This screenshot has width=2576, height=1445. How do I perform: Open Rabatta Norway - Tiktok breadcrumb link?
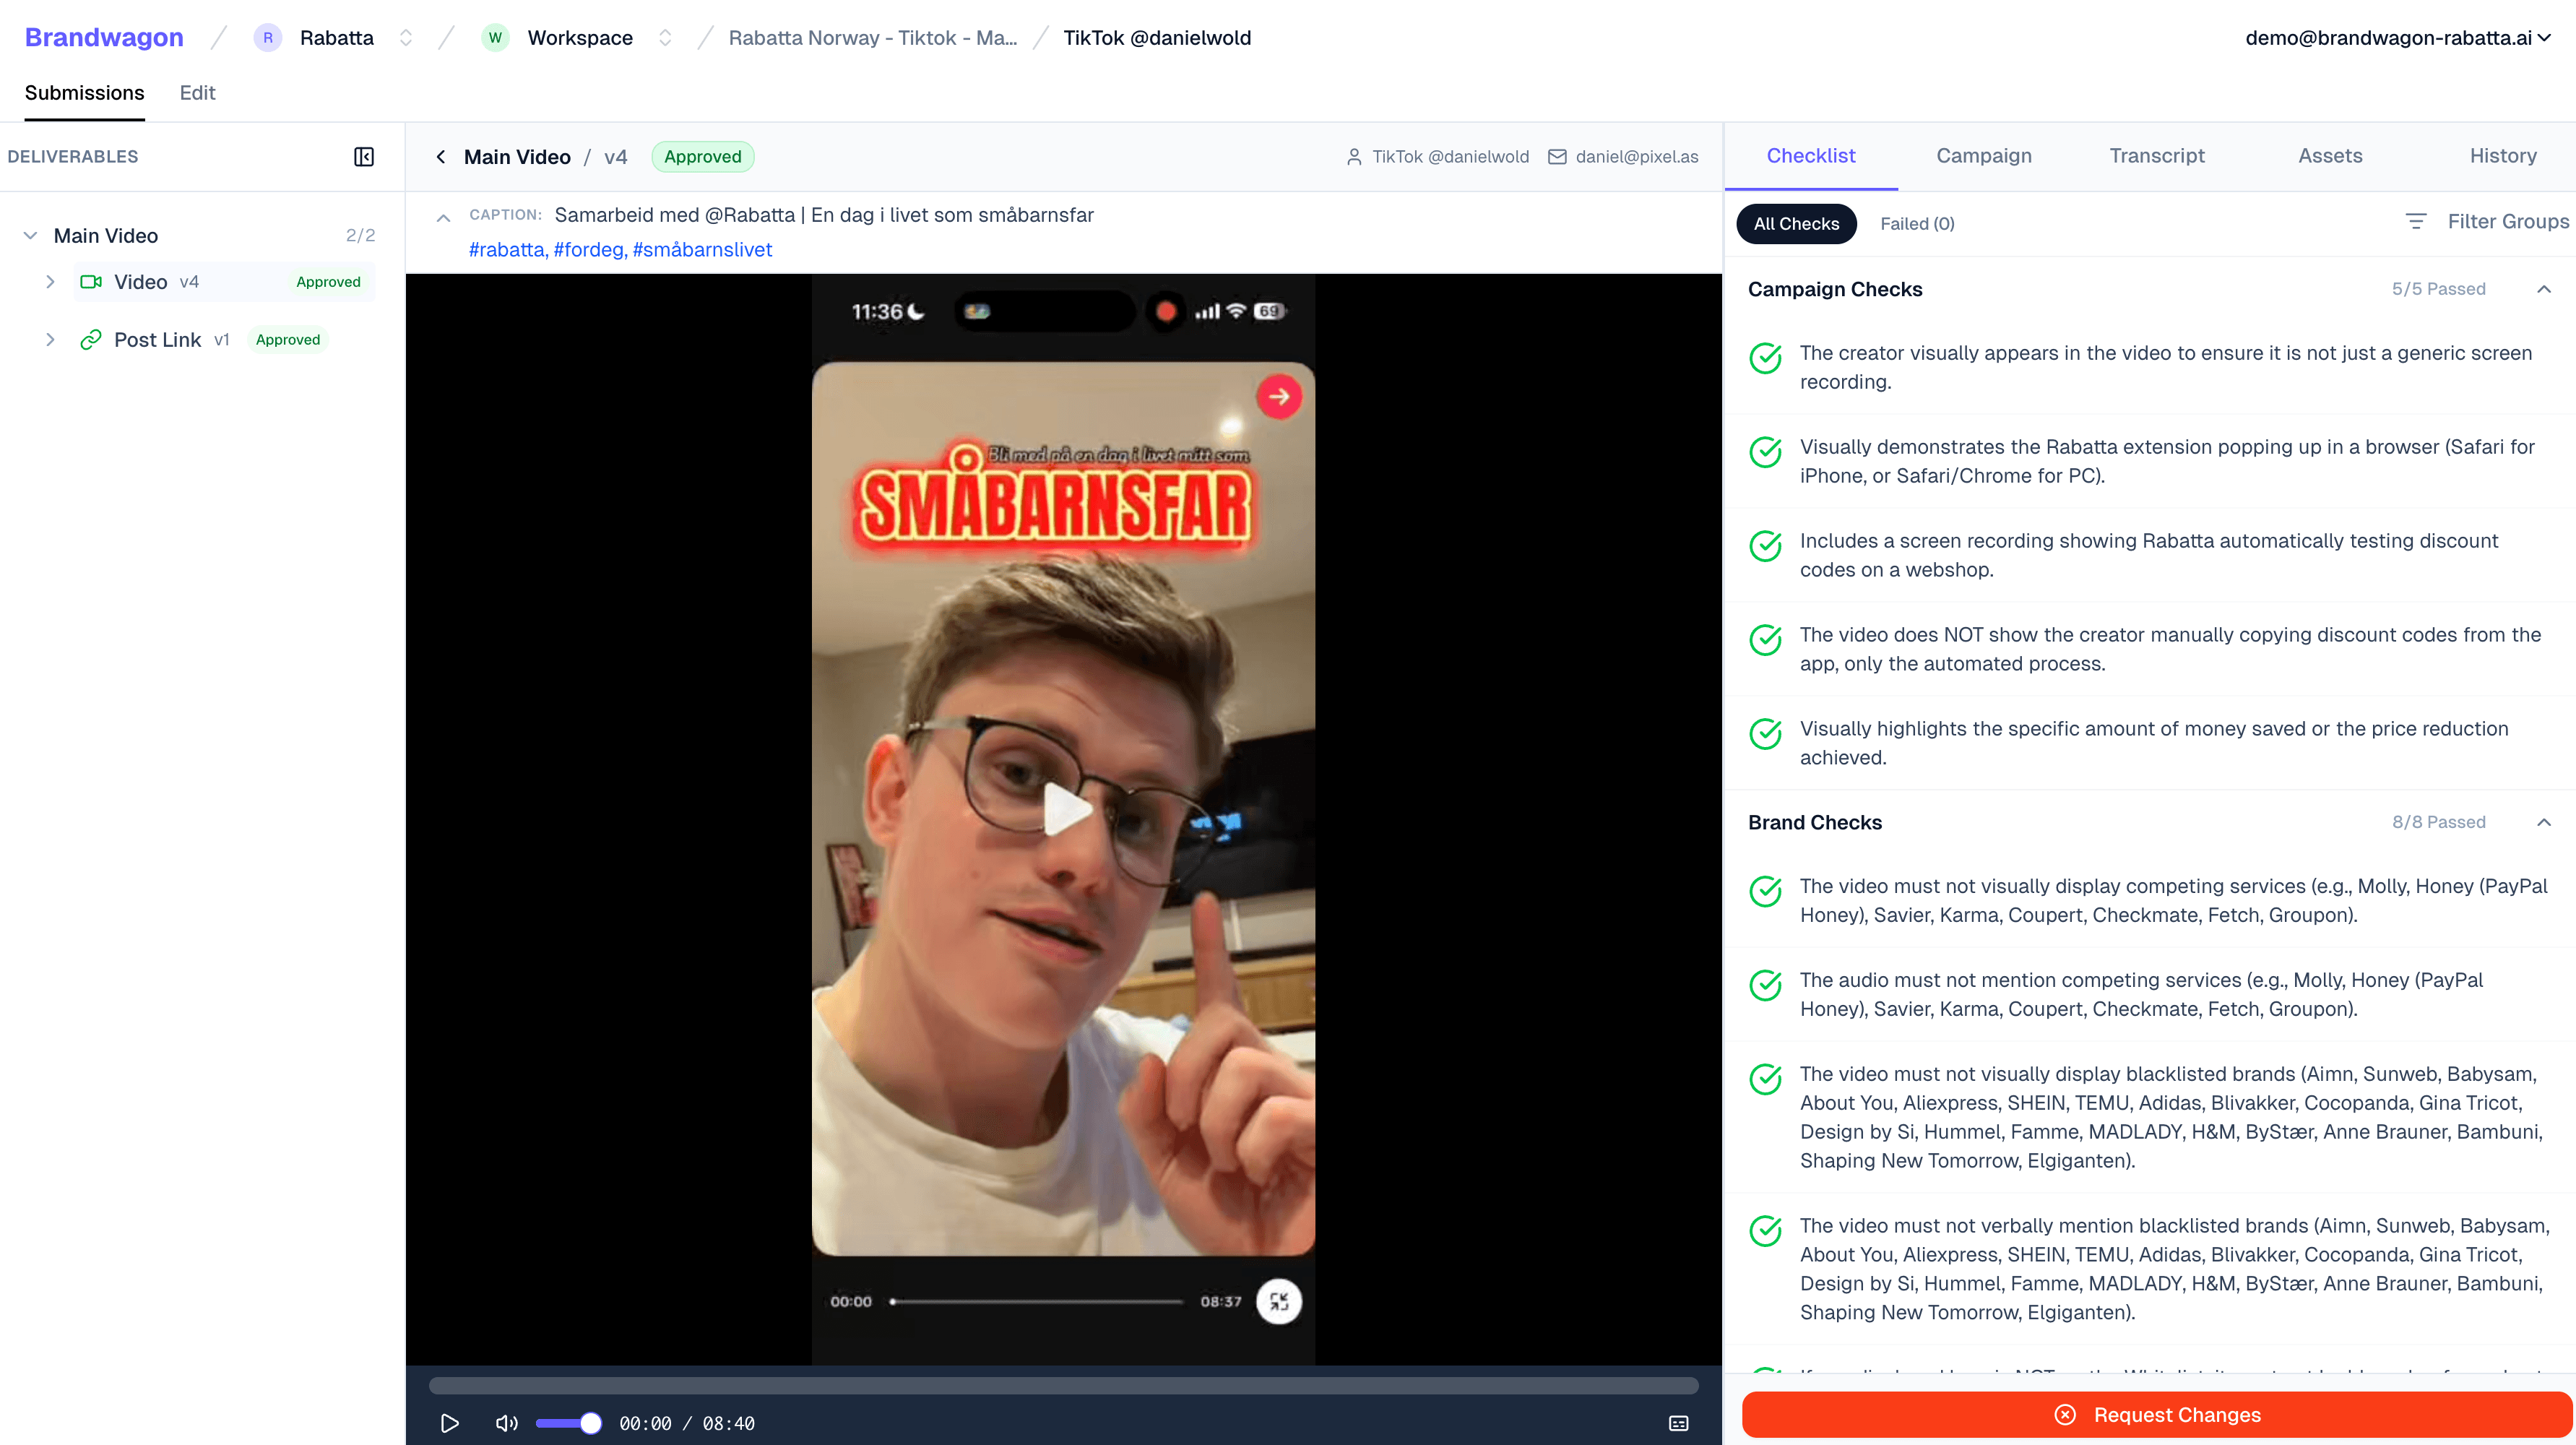[x=872, y=38]
